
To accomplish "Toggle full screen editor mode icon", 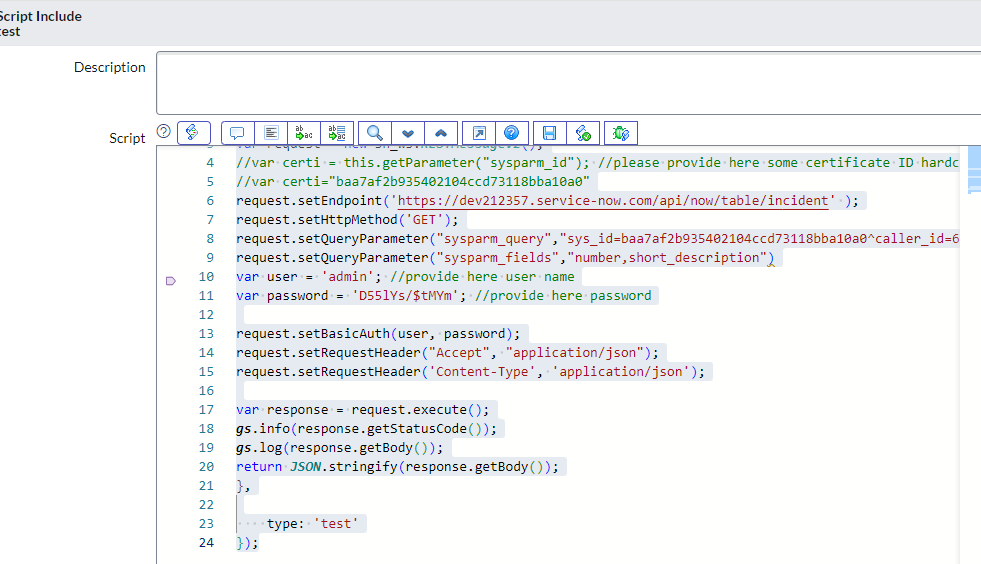I will tap(479, 133).
